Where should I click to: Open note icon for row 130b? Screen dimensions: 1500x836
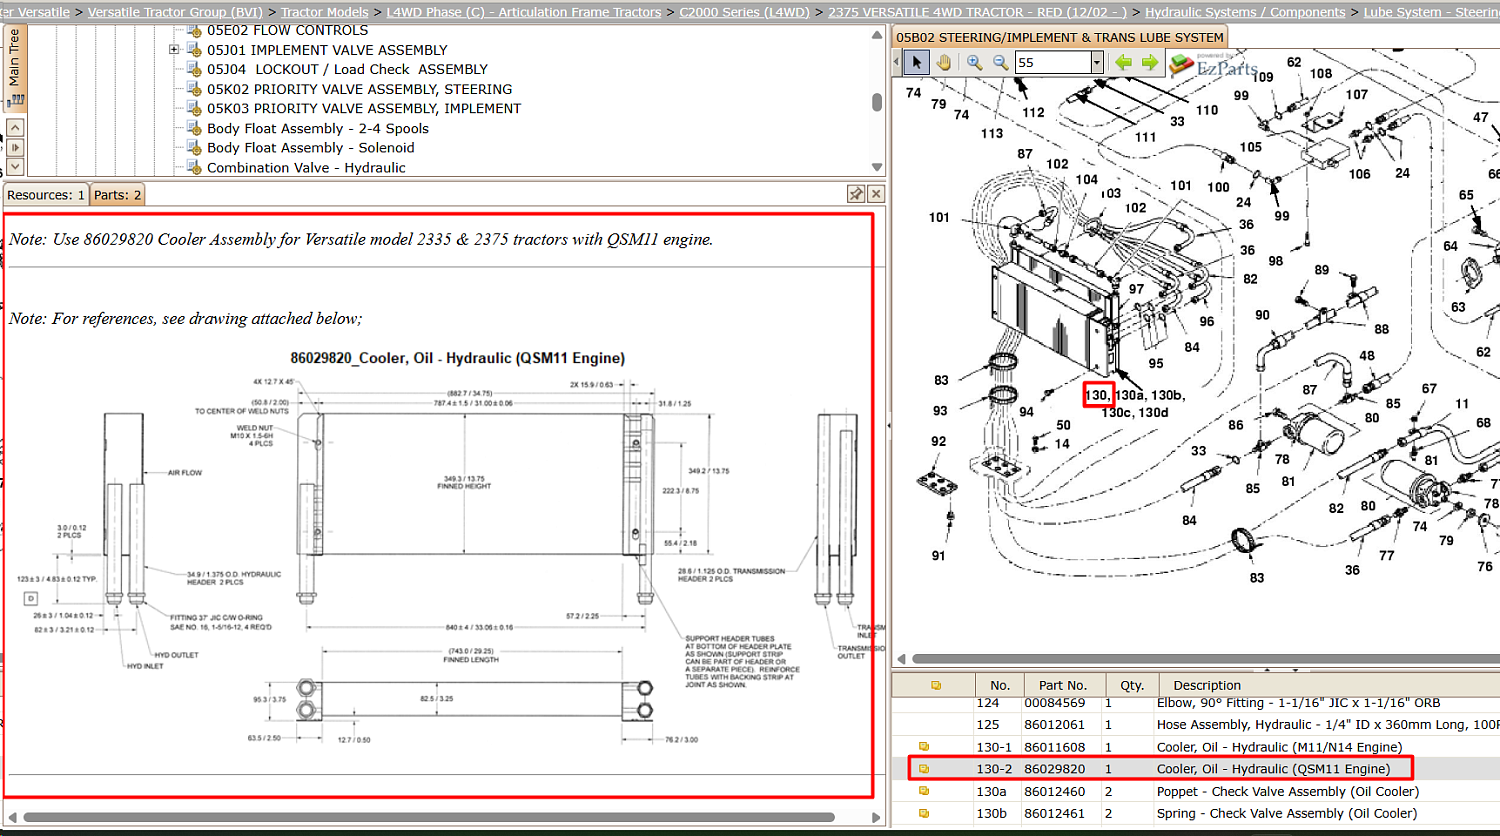pos(924,813)
